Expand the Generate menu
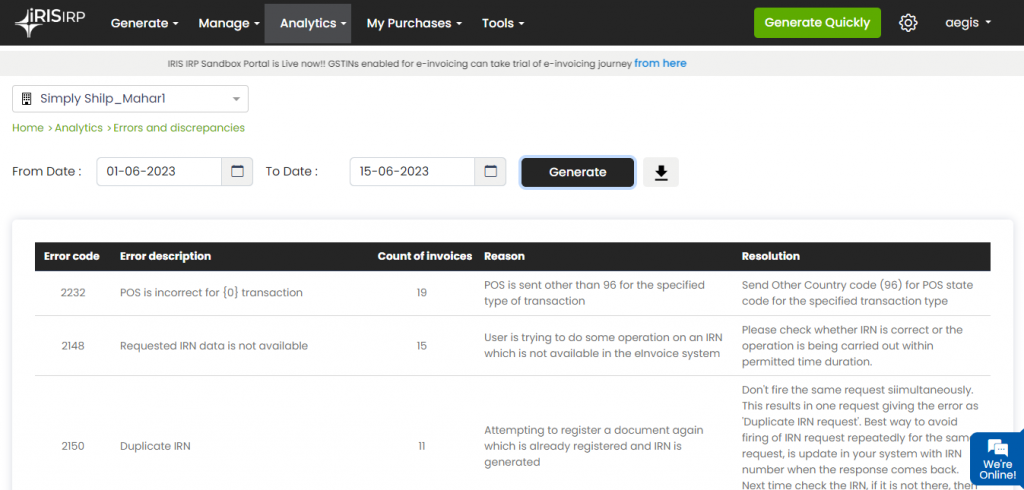The height and width of the screenshot is (490, 1024). point(144,23)
